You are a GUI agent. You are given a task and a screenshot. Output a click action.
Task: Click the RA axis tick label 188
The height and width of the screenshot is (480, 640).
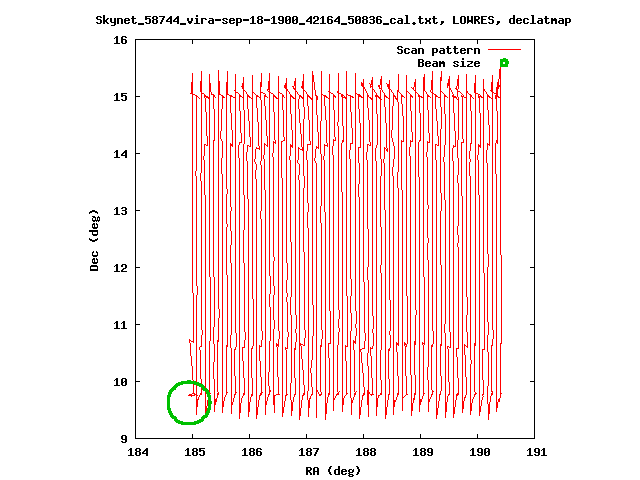366,452
